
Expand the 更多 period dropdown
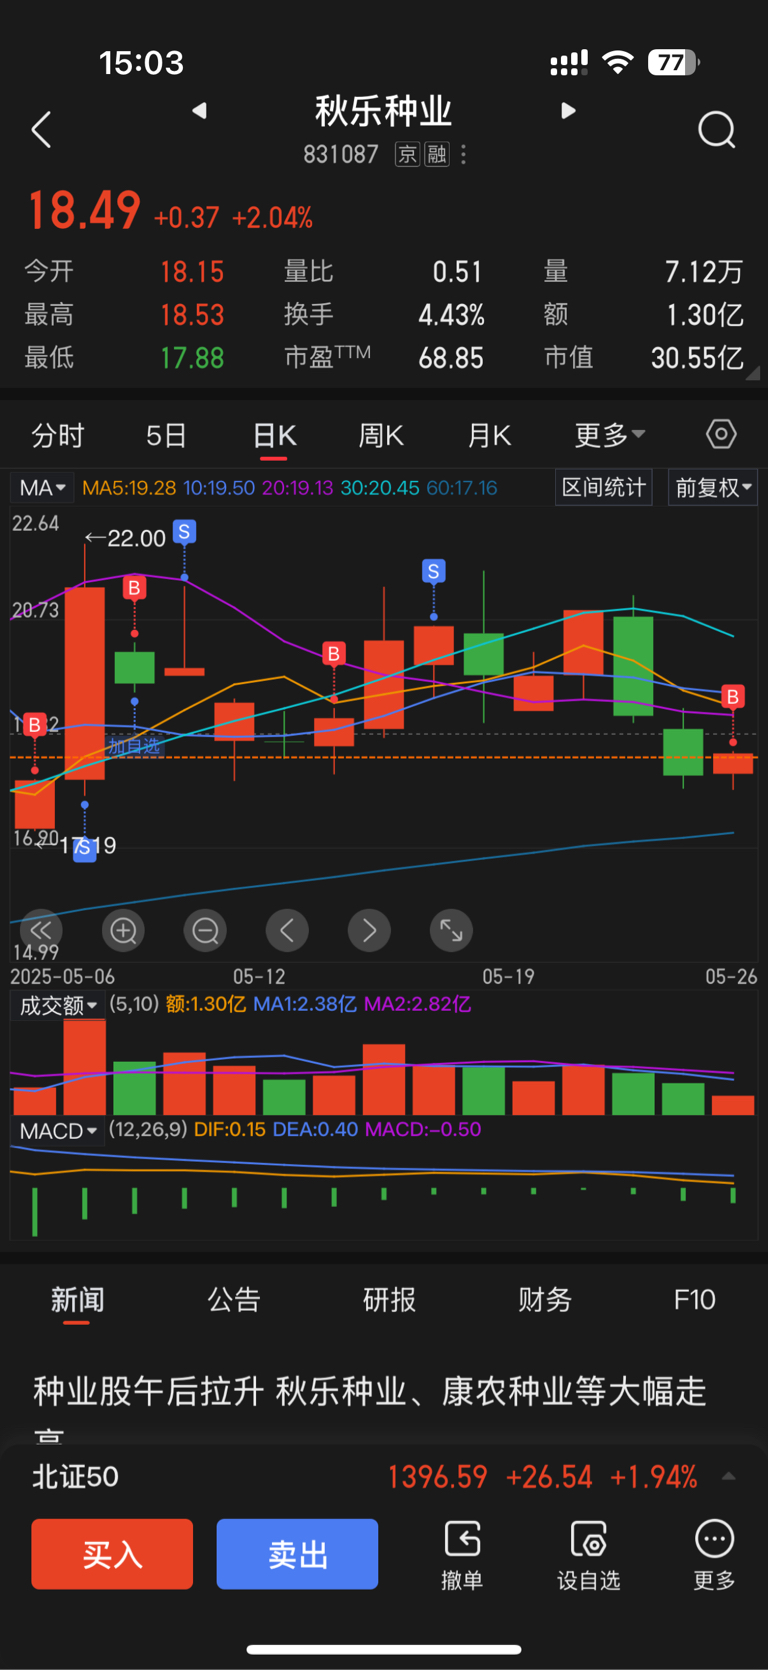point(609,435)
